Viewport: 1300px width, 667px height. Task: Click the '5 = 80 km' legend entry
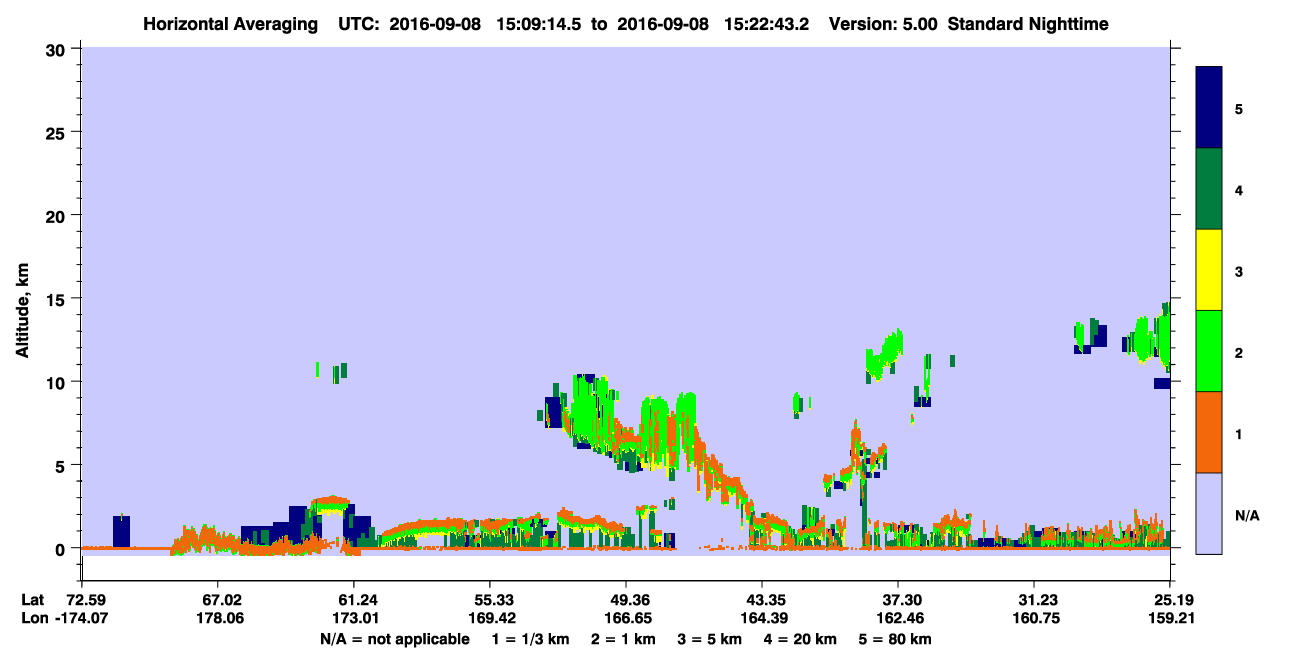tap(896, 638)
